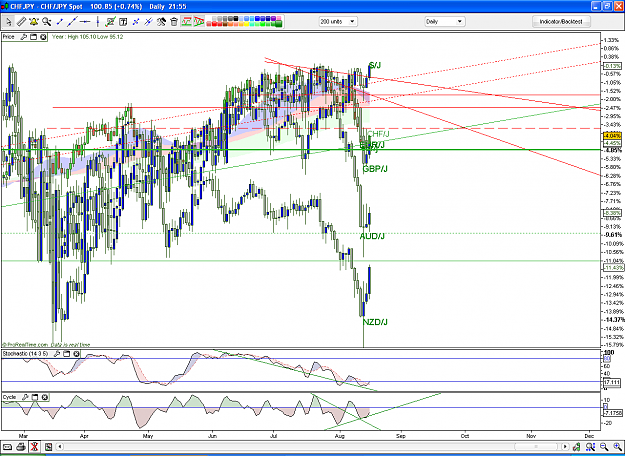Image resolution: width=625 pixels, height=456 pixels.
Task: Click the price tag icon in bottom bar
Action: (x=8, y=447)
